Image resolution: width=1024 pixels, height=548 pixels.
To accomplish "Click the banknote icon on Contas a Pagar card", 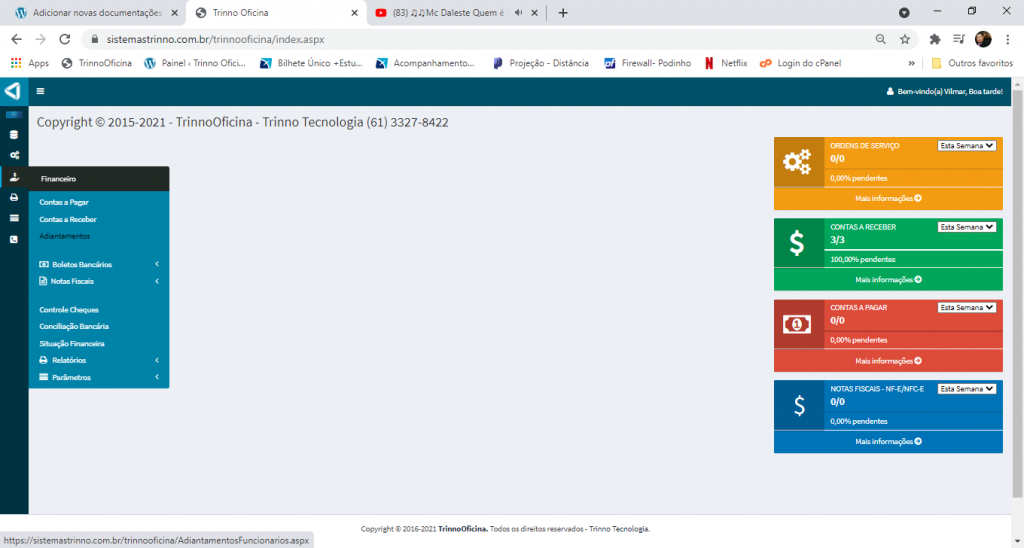I will click(797, 324).
